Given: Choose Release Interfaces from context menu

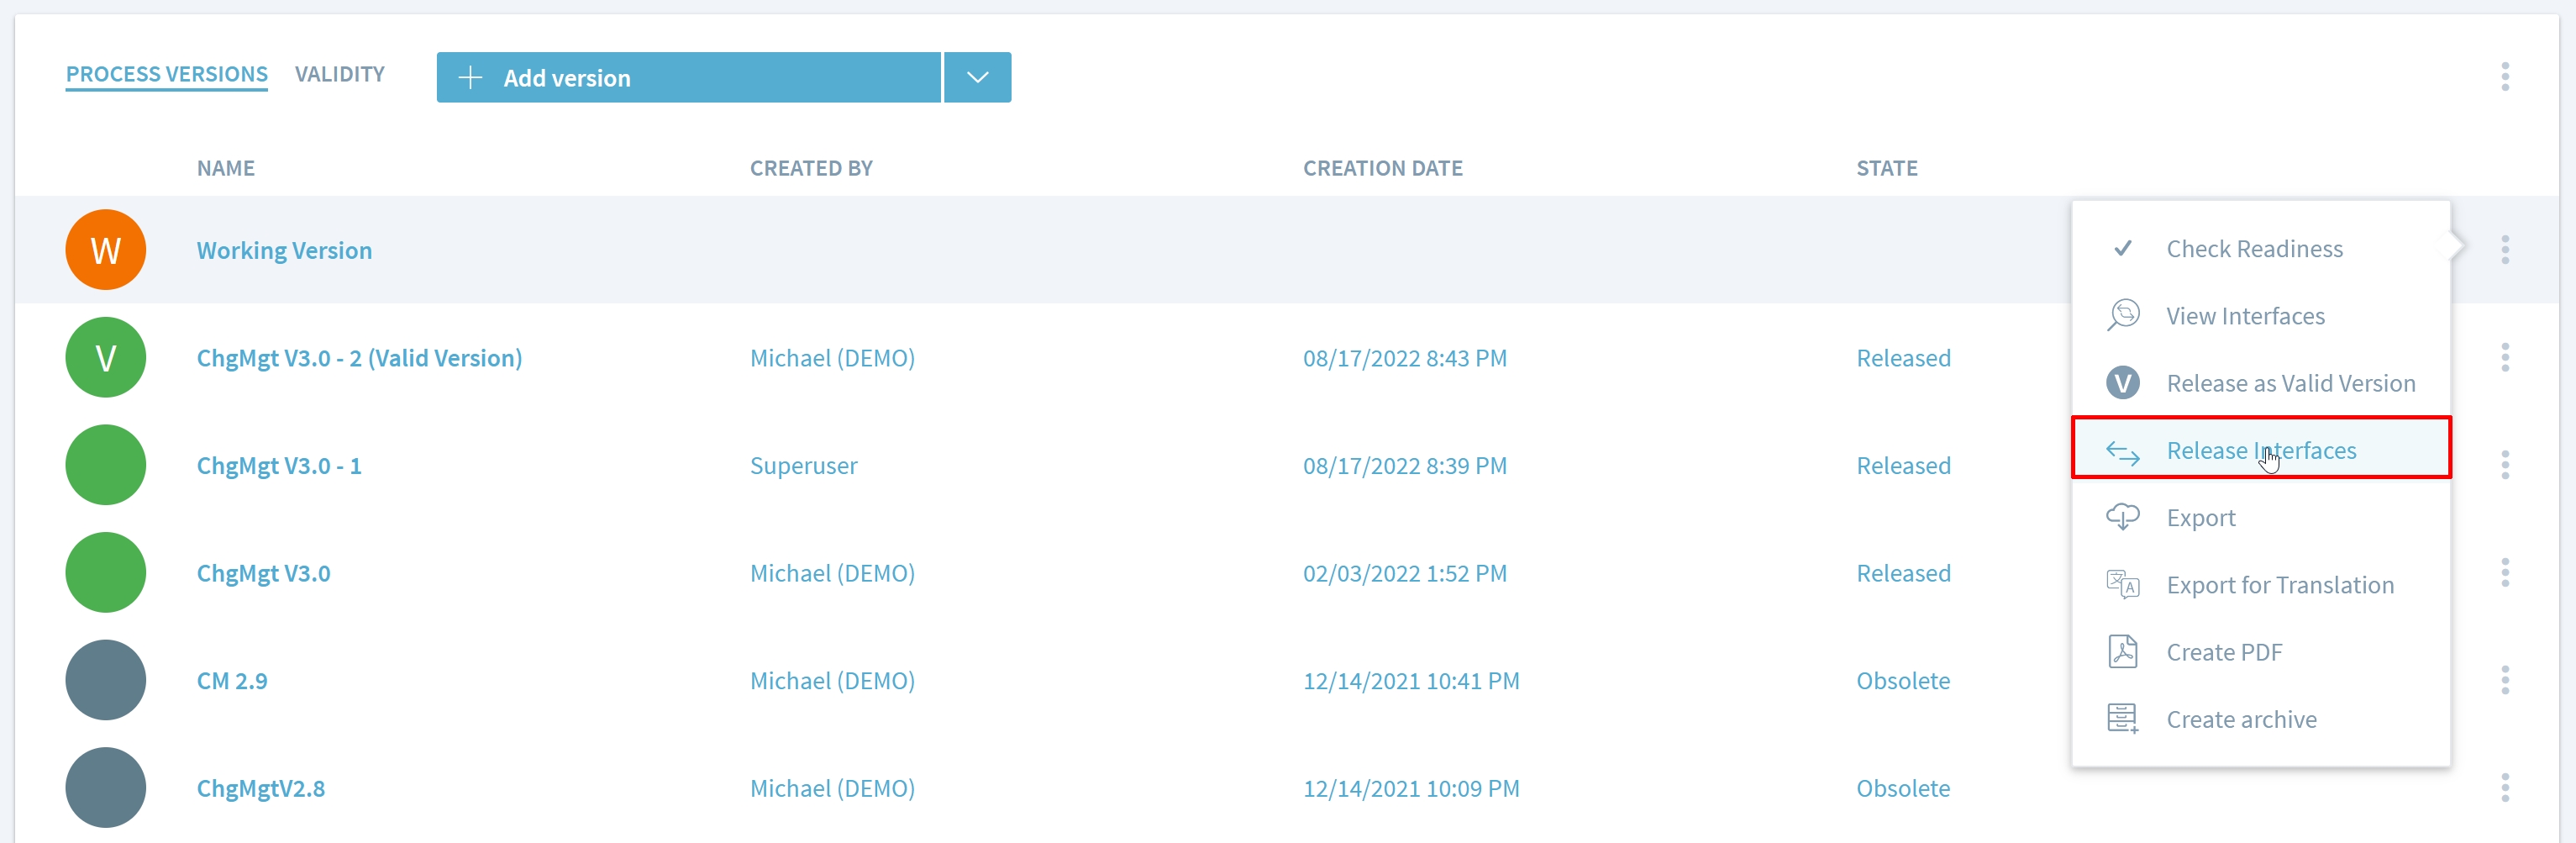Looking at the screenshot, I should pos(2260,450).
